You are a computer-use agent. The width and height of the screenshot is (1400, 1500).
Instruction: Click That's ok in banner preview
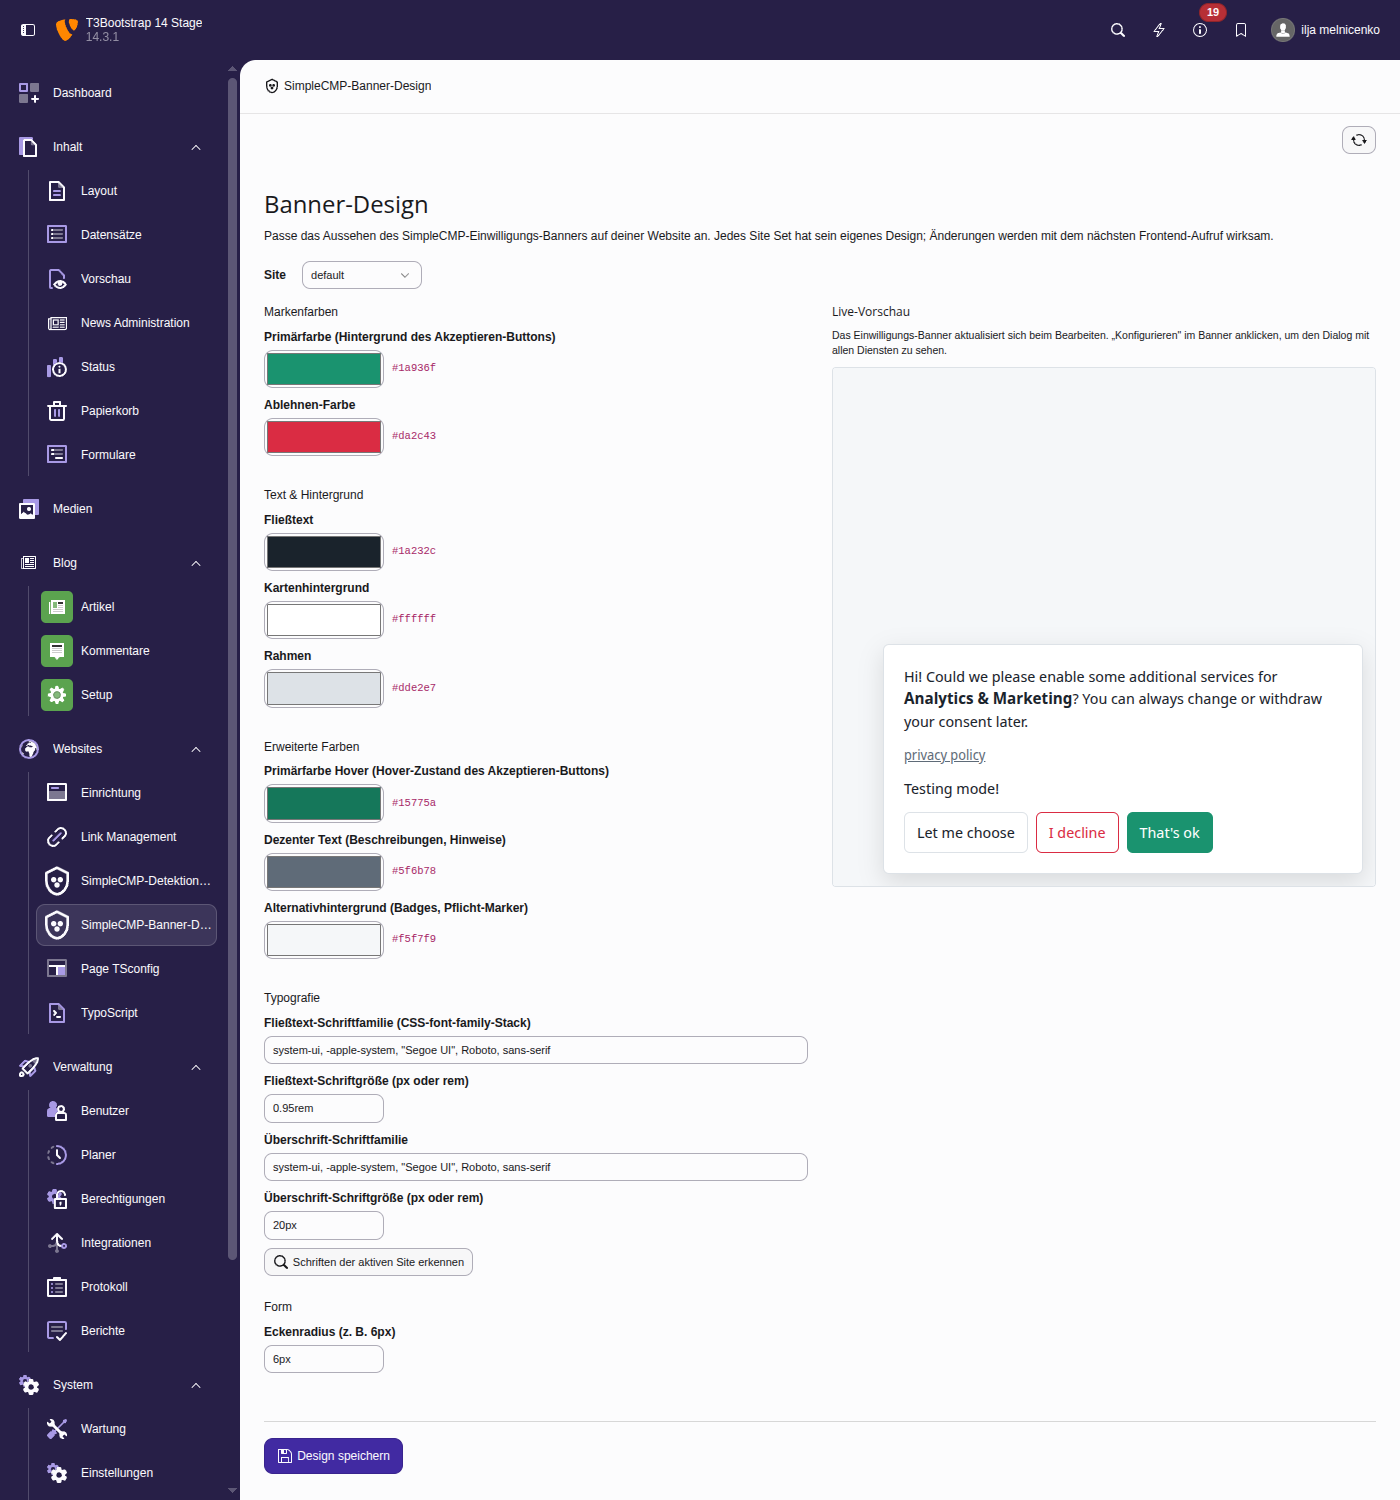click(x=1170, y=833)
